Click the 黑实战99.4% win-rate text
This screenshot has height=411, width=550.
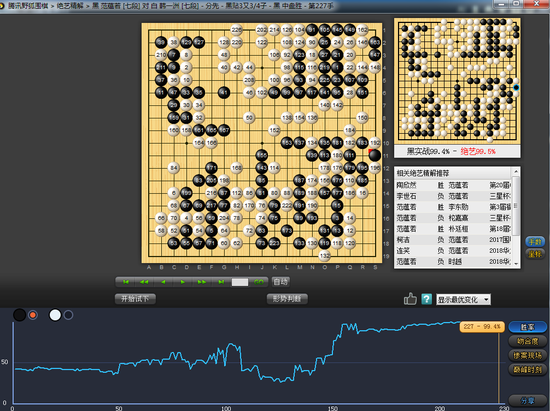click(428, 151)
